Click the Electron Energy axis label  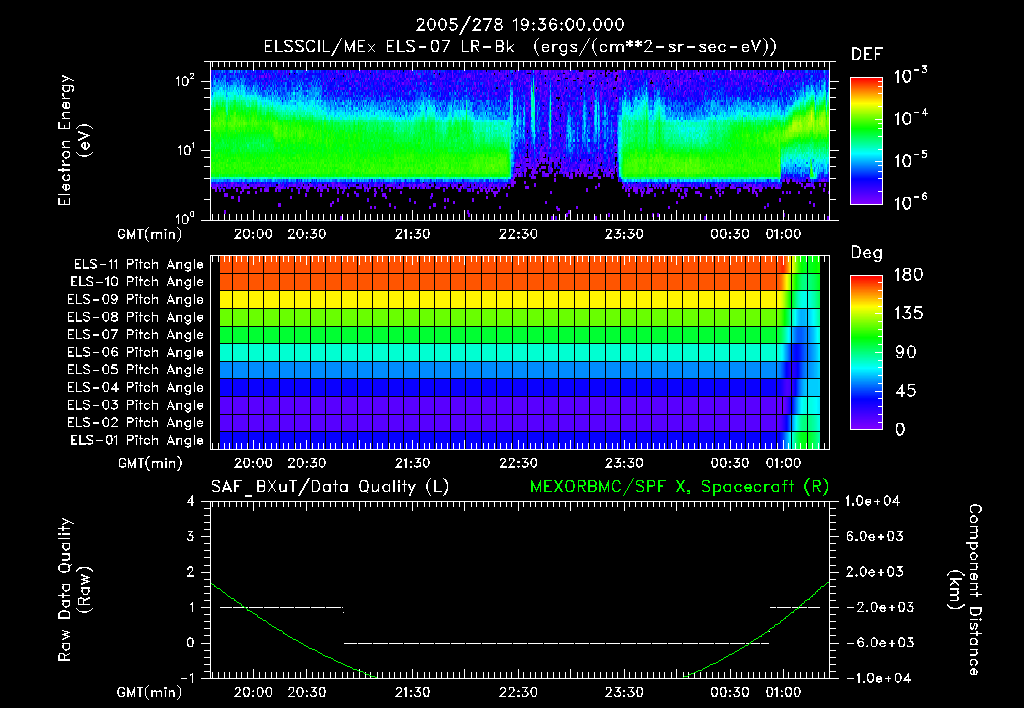pos(74,140)
